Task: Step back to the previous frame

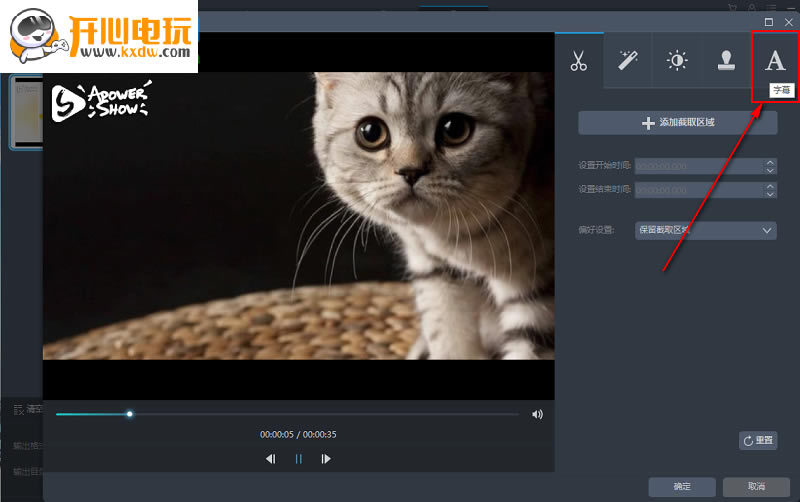Action: [270, 459]
